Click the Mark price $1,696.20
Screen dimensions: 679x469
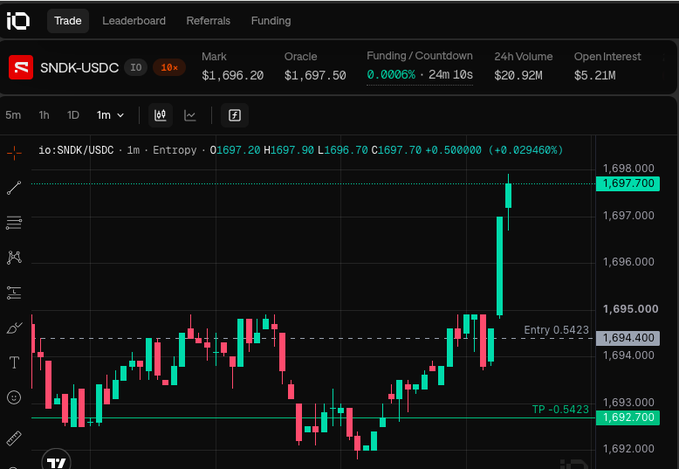click(x=233, y=76)
